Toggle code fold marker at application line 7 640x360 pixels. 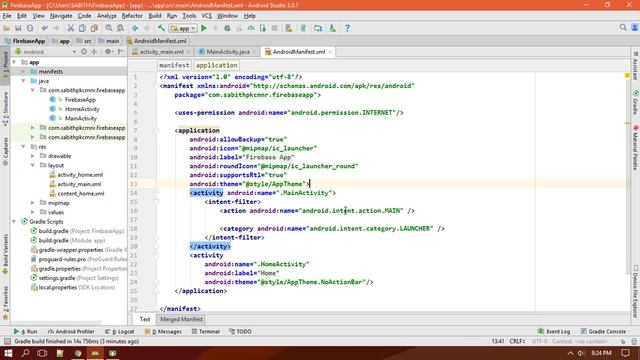156,131
